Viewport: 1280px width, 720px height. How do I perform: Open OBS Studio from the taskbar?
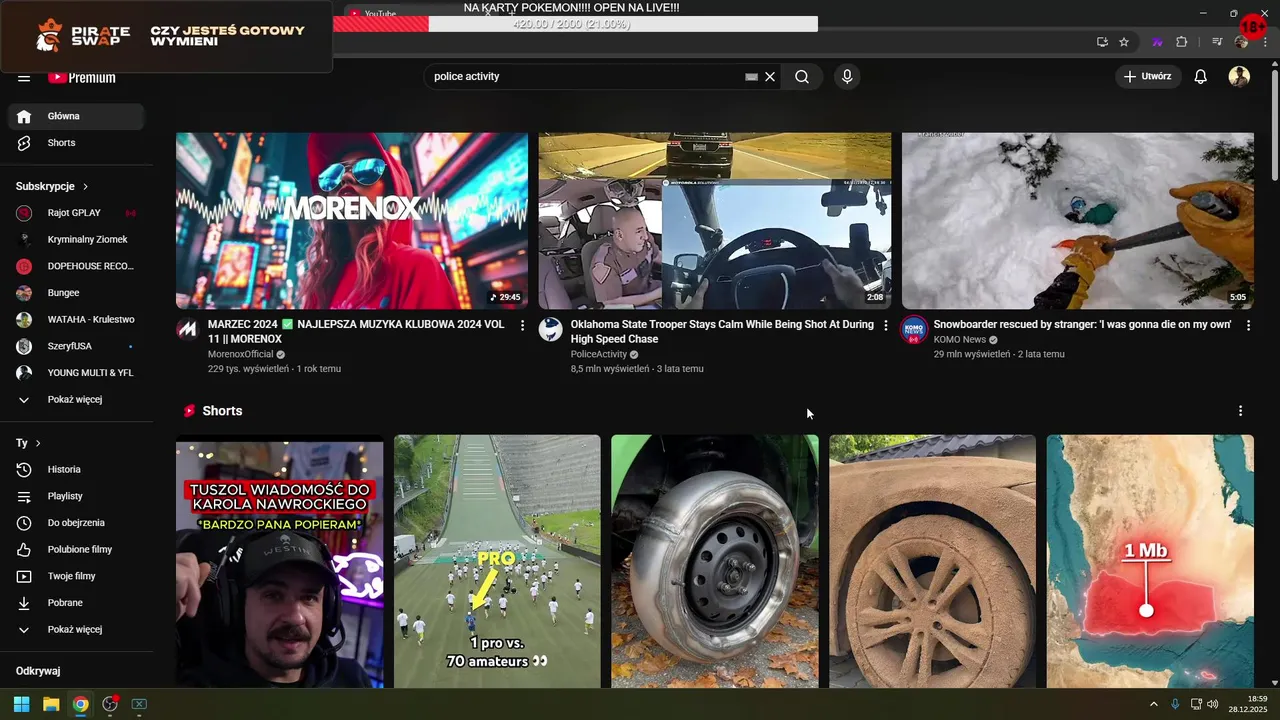110,704
